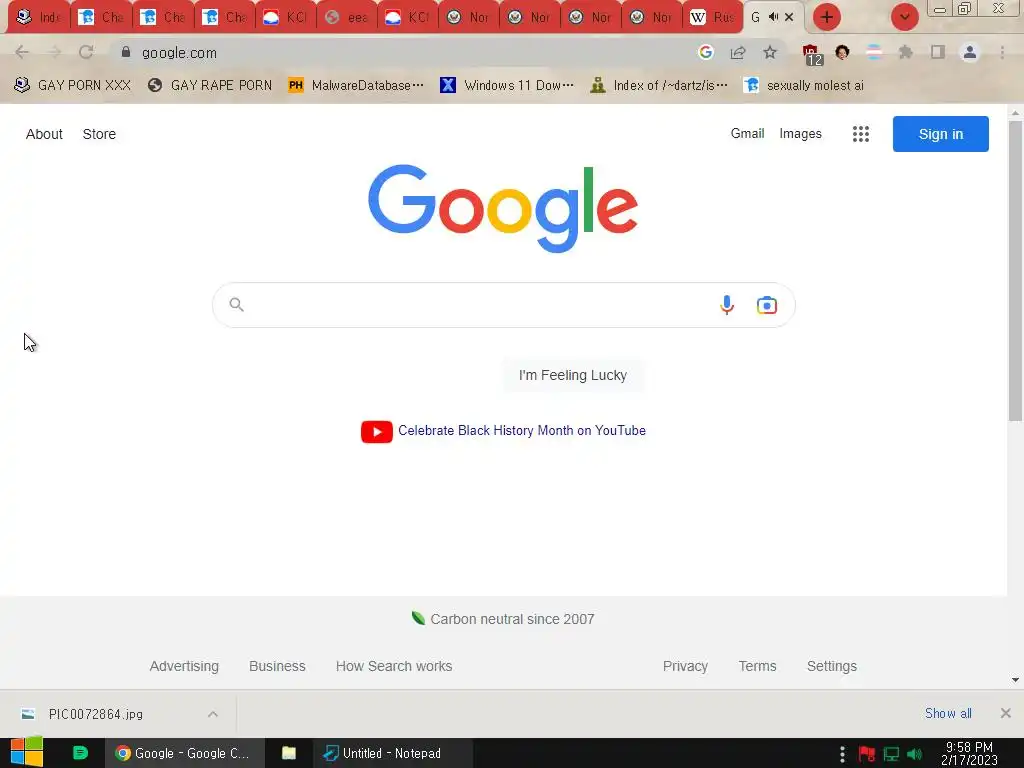Open How Search works link
Viewport: 1024px width, 768px height.
point(394,666)
